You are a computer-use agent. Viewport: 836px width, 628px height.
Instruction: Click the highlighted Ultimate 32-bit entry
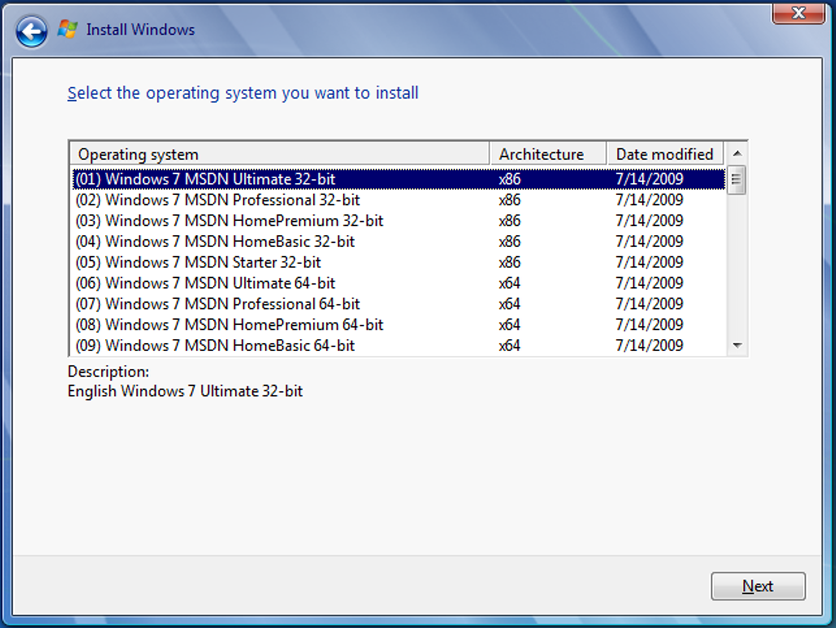pyautogui.click(x=200, y=178)
